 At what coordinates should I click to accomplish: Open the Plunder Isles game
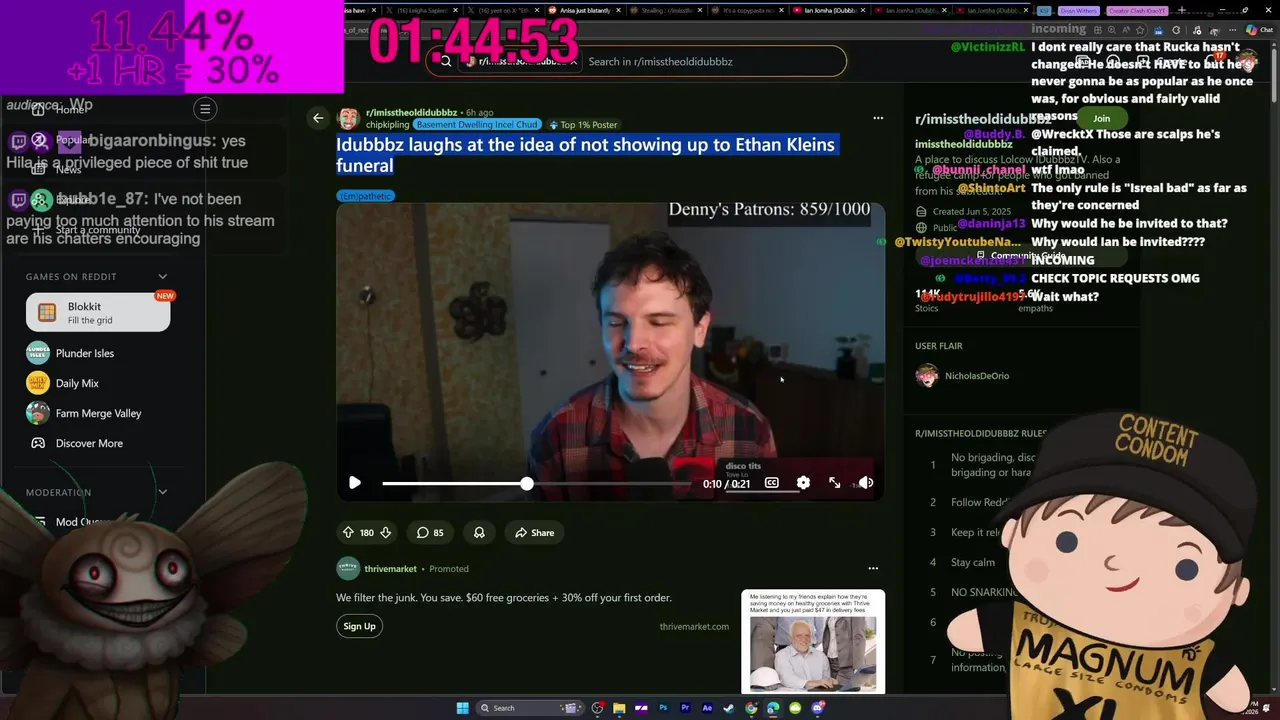[84, 353]
